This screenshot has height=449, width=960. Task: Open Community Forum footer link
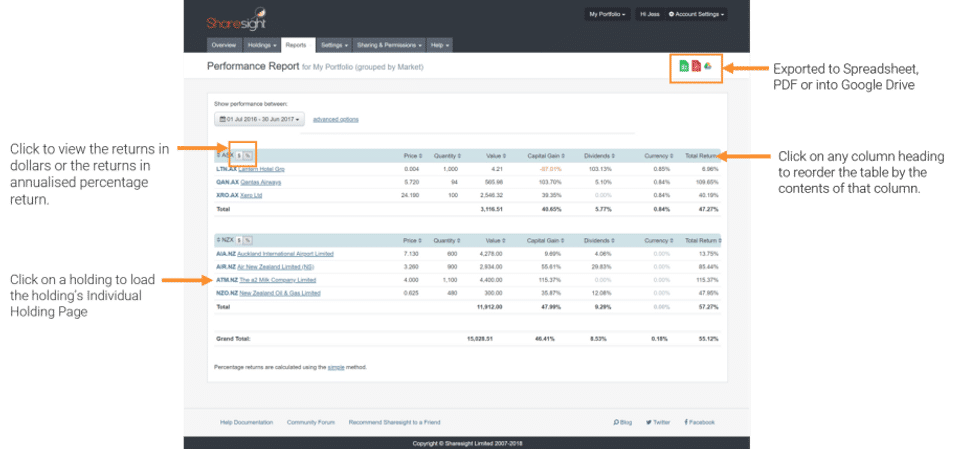[x=311, y=422]
